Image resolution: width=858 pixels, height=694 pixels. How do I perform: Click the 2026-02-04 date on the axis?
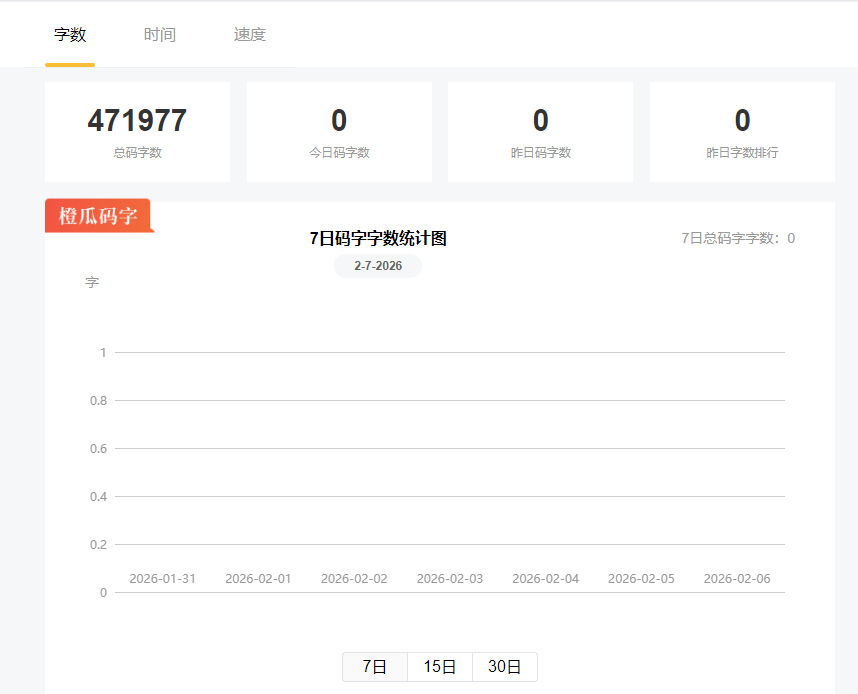545,579
